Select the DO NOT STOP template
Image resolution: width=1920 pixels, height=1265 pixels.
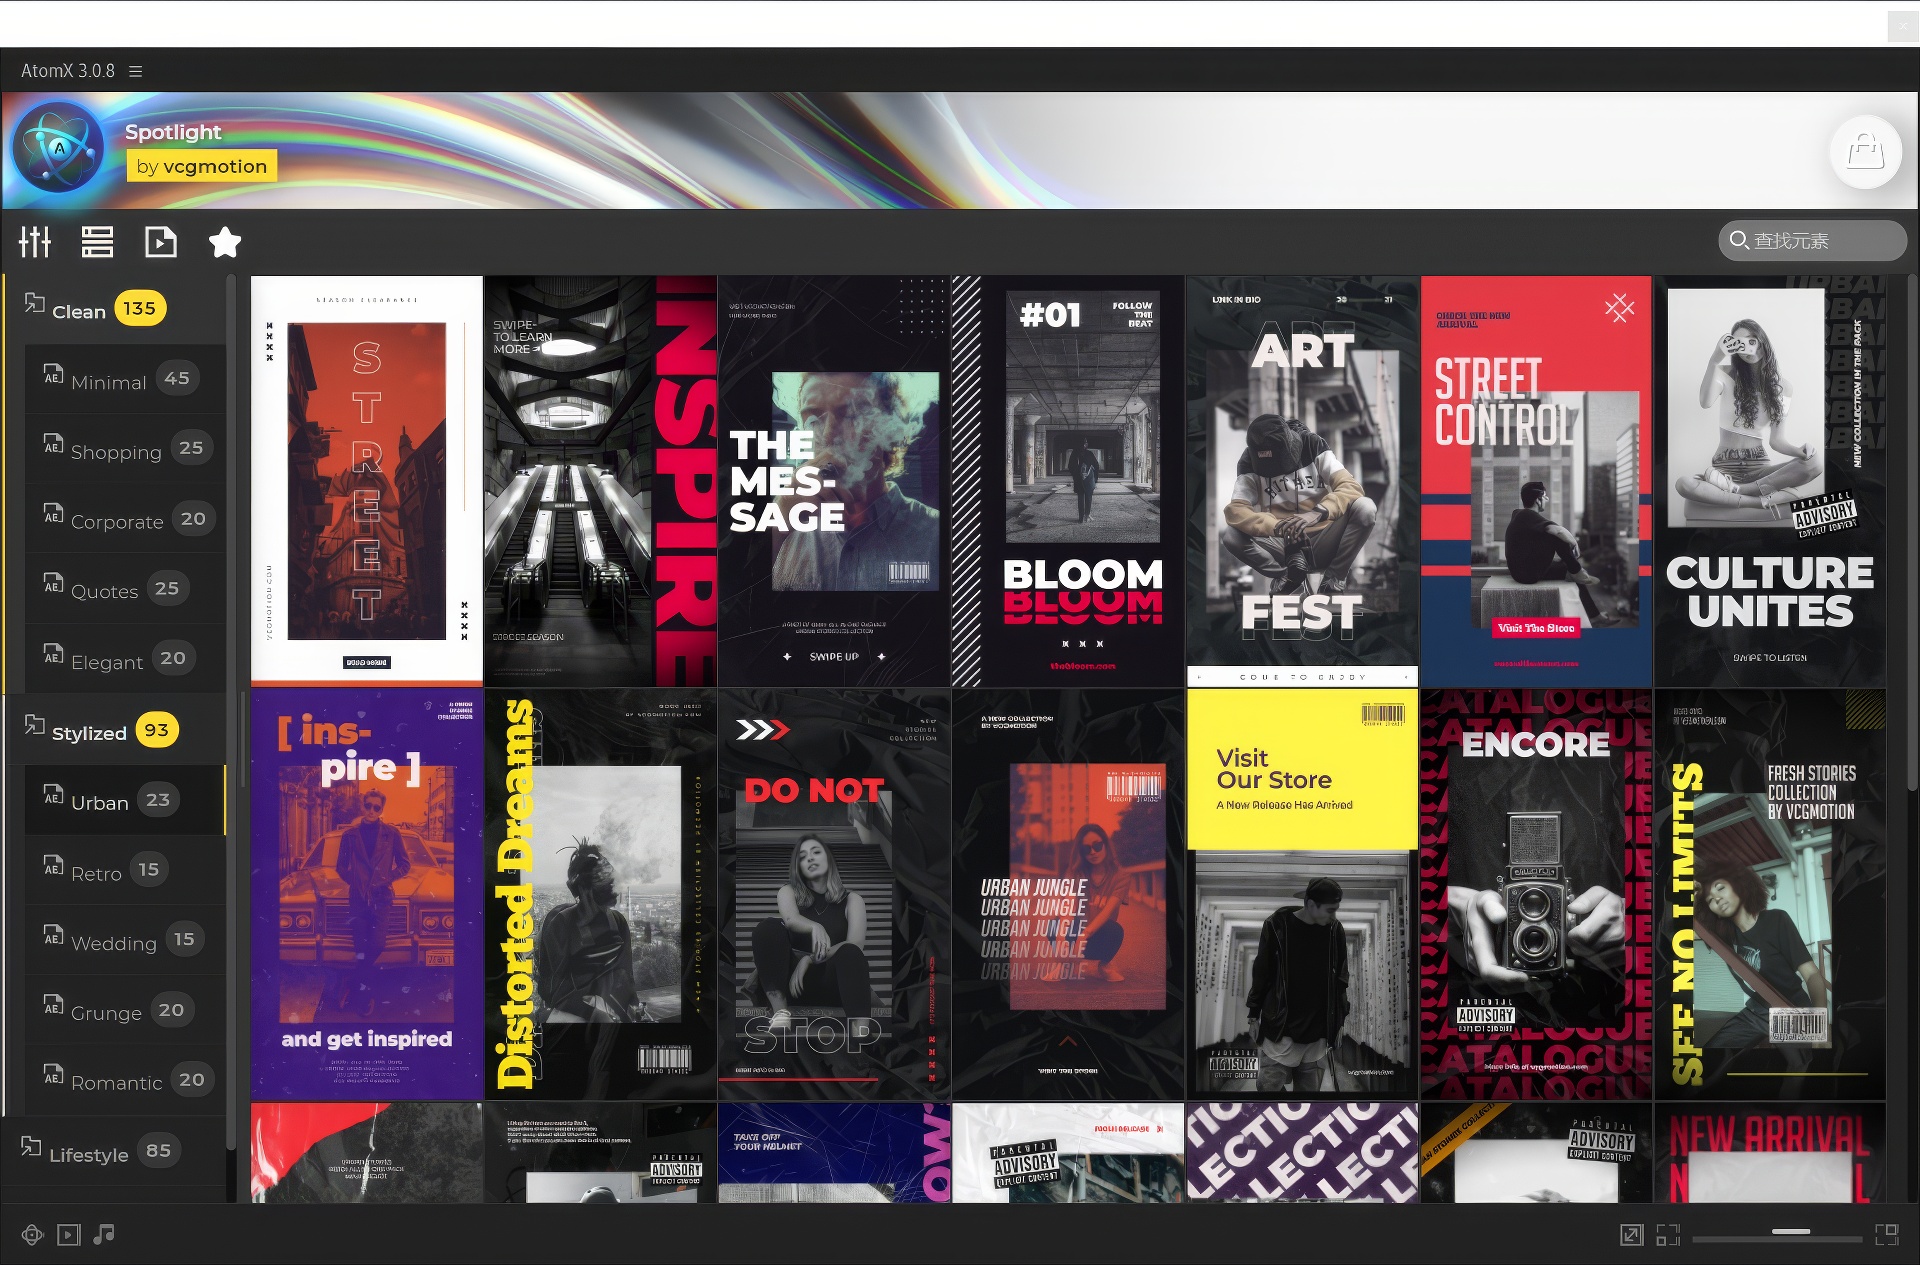[x=834, y=895]
